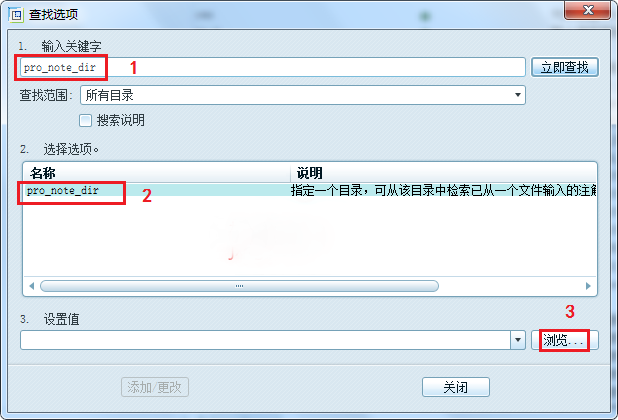The height and width of the screenshot is (420, 618).
Task: Click the 立即查找 button
Action: (564, 67)
